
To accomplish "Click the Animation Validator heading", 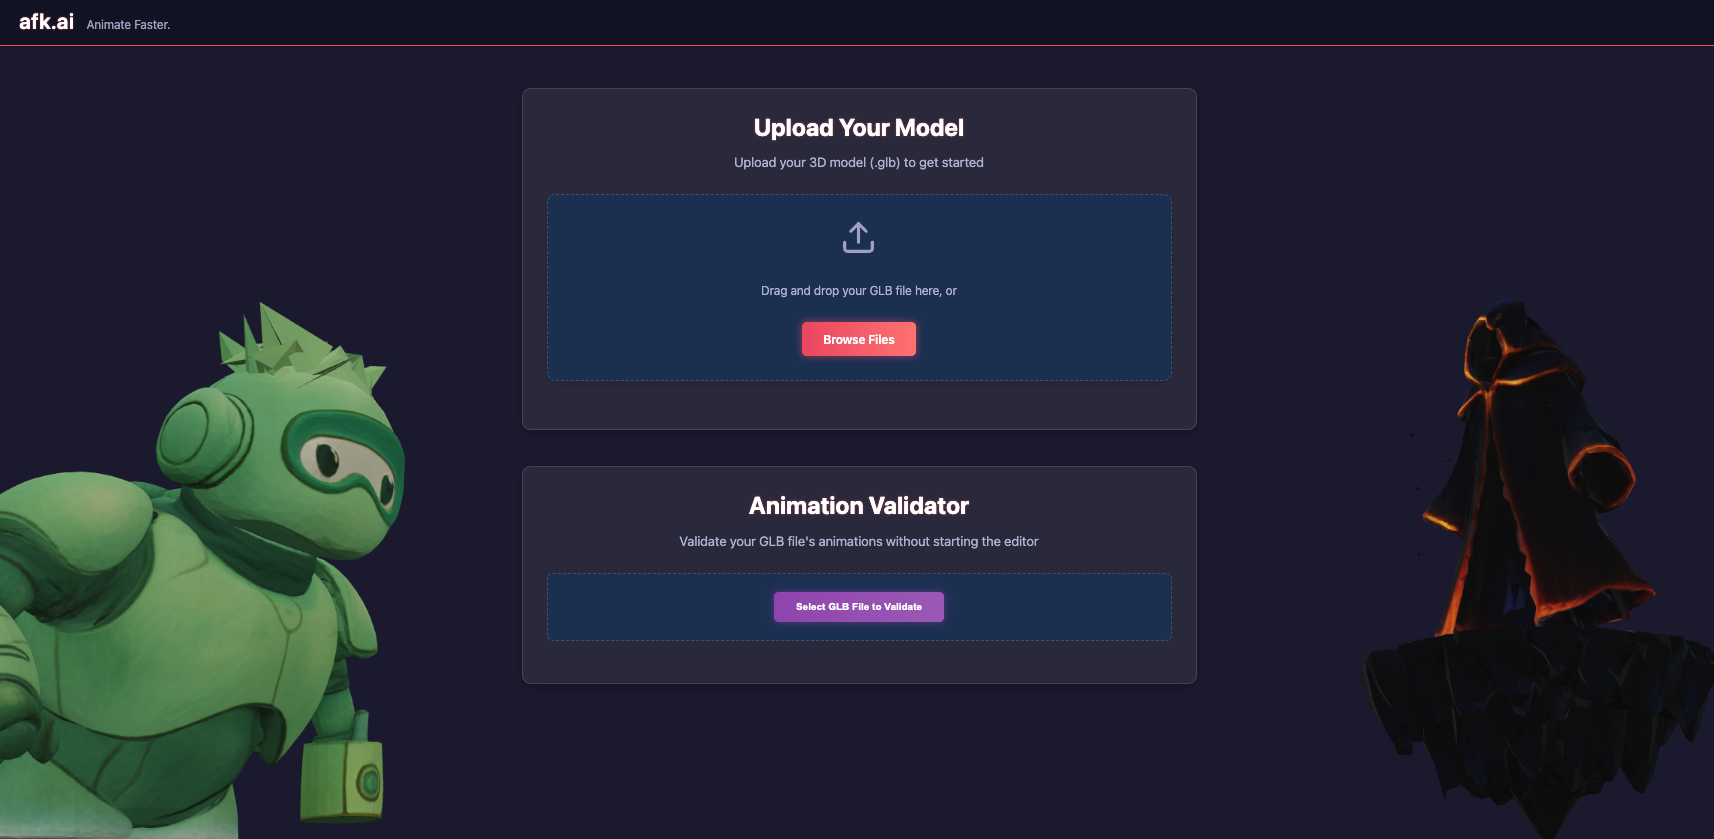I will pos(858,506).
